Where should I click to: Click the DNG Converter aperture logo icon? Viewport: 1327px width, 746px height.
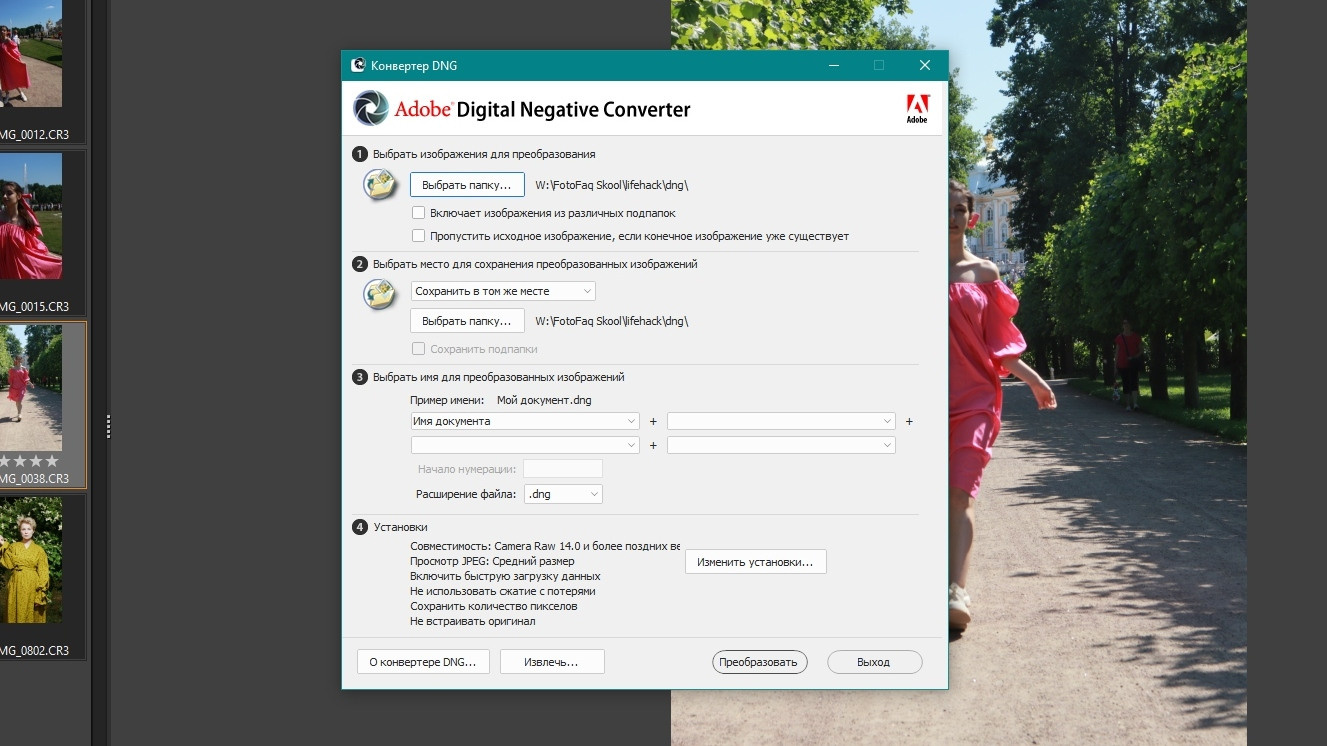370,108
